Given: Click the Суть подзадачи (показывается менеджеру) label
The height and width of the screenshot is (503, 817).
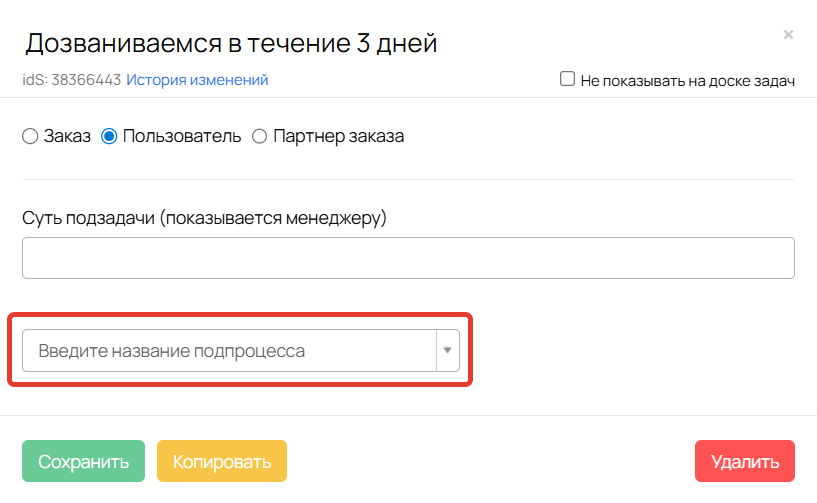Looking at the screenshot, I should pyautogui.click(x=204, y=218).
